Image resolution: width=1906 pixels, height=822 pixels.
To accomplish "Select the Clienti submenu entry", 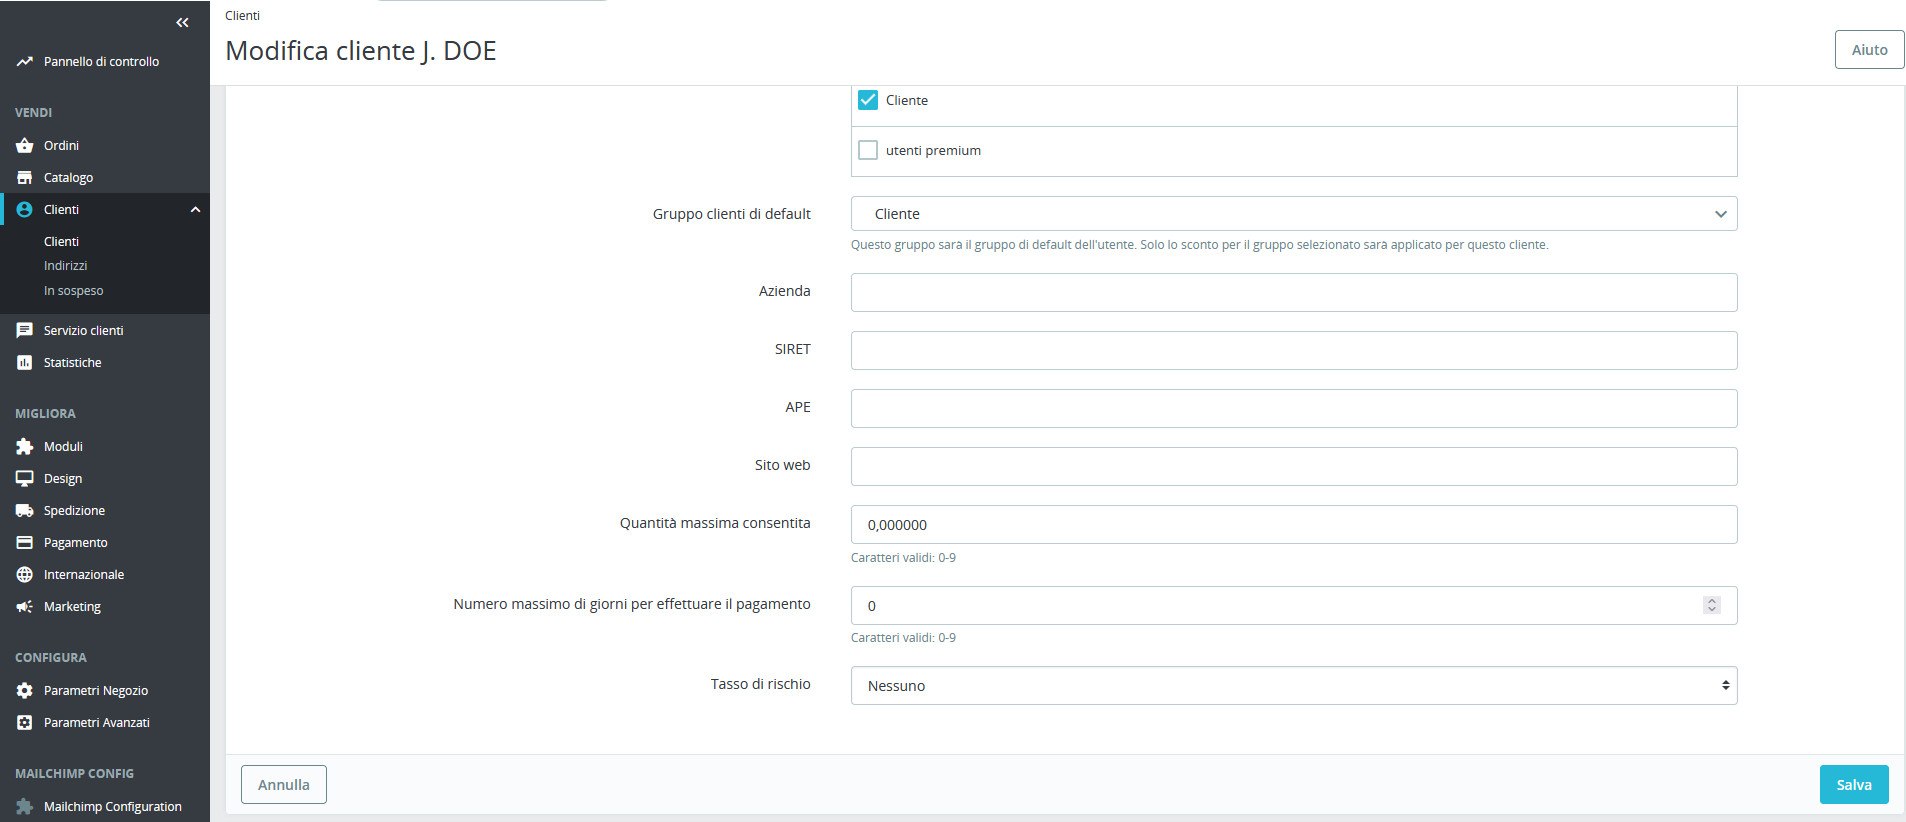I will (61, 242).
